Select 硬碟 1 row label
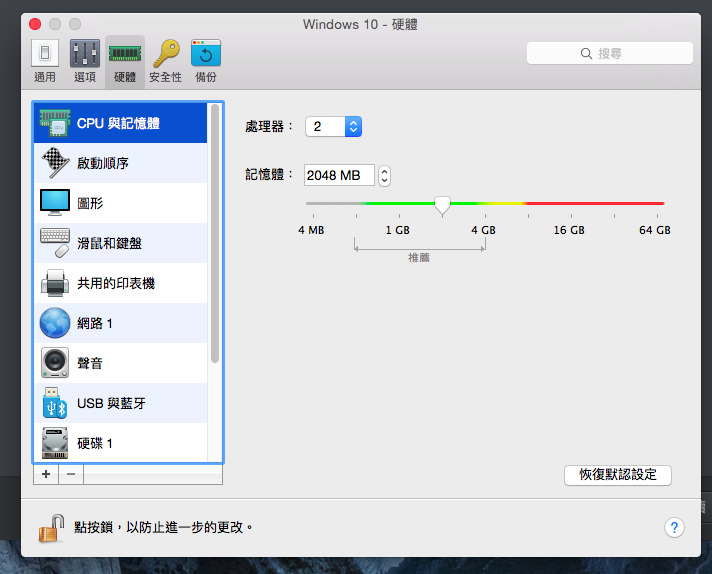The image size is (712, 574). (x=95, y=443)
